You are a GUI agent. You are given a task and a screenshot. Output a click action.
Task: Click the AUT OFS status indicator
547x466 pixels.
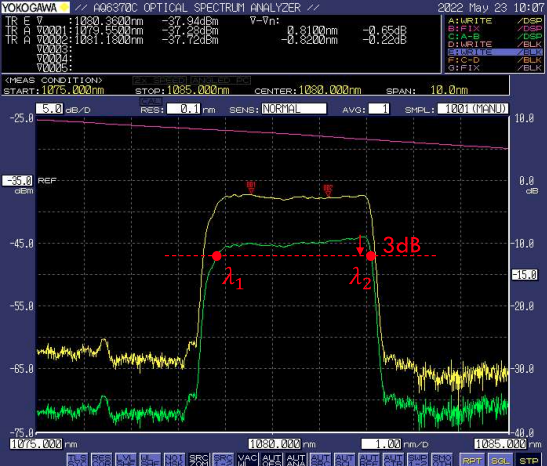(271, 459)
